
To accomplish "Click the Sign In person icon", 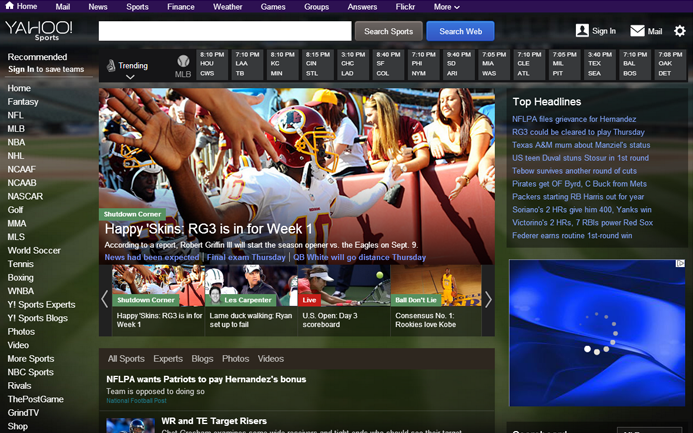I will (582, 30).
